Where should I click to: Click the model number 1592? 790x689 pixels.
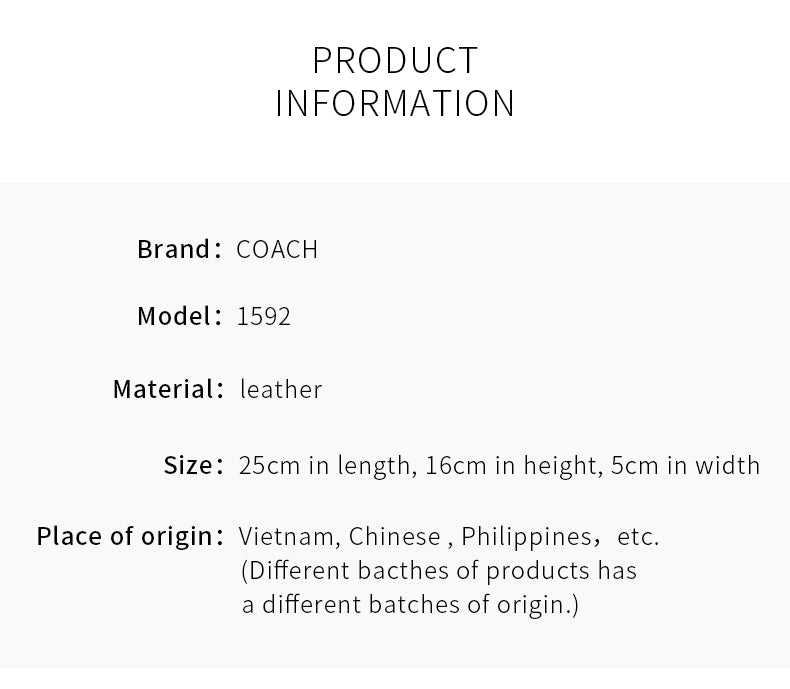pyautogui.click(x=264, y=317)
